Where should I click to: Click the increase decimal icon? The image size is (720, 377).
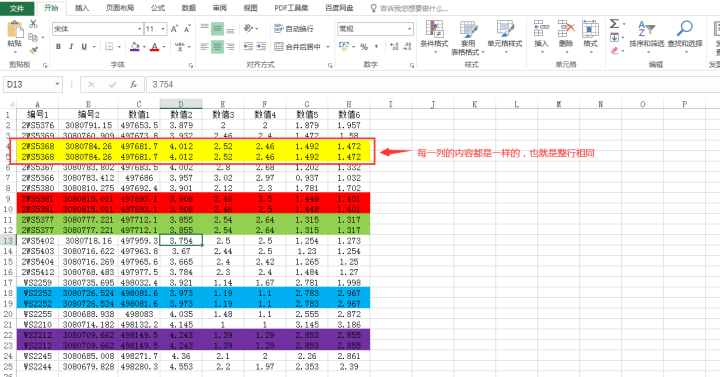394,47
